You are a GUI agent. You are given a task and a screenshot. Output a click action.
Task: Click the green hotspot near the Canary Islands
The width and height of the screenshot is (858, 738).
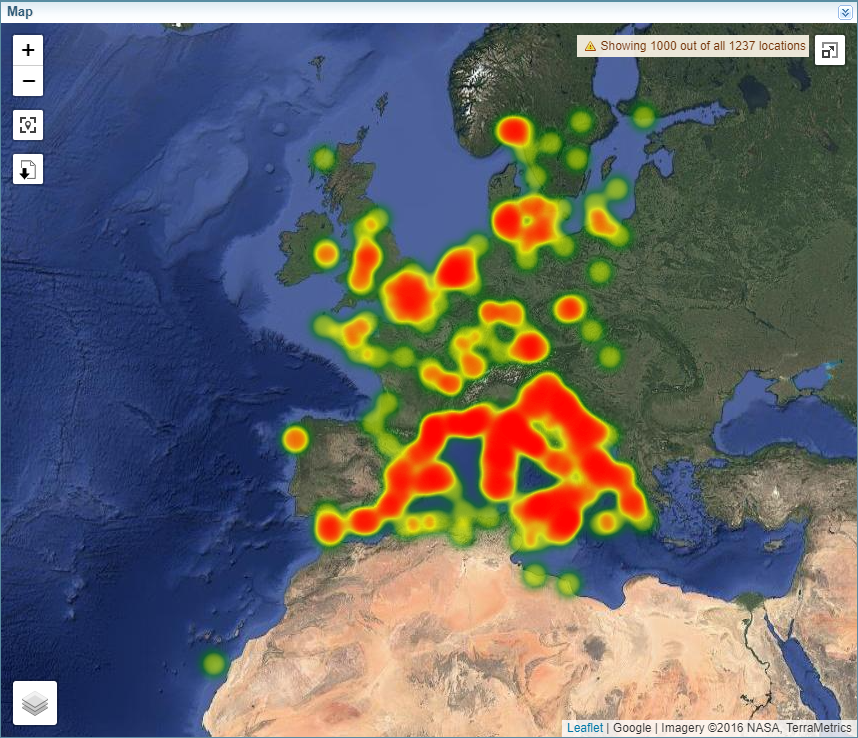click(x=213, y=663)
